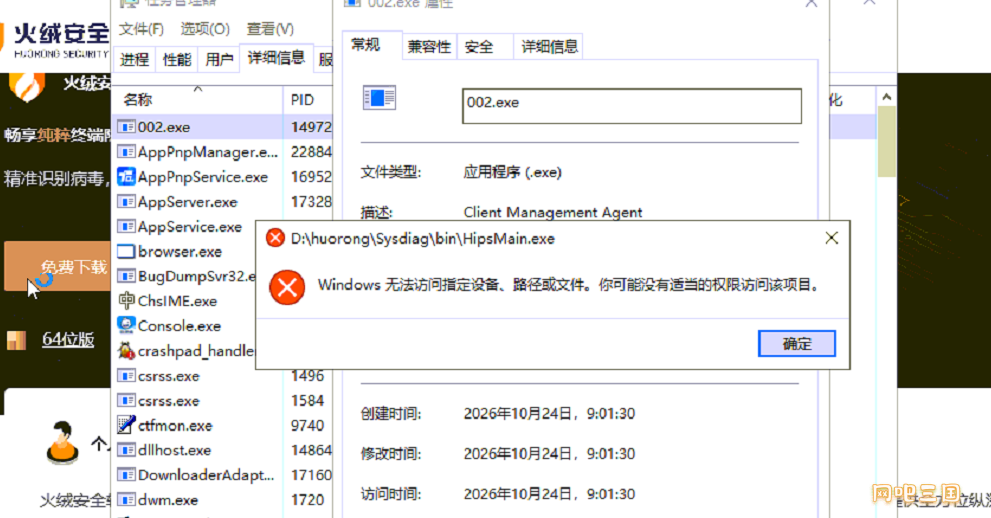This screenshot has height=518, width=991.
Task: Follow the 64位版 link
Action: pyautogui.click(x=68, y=340)
